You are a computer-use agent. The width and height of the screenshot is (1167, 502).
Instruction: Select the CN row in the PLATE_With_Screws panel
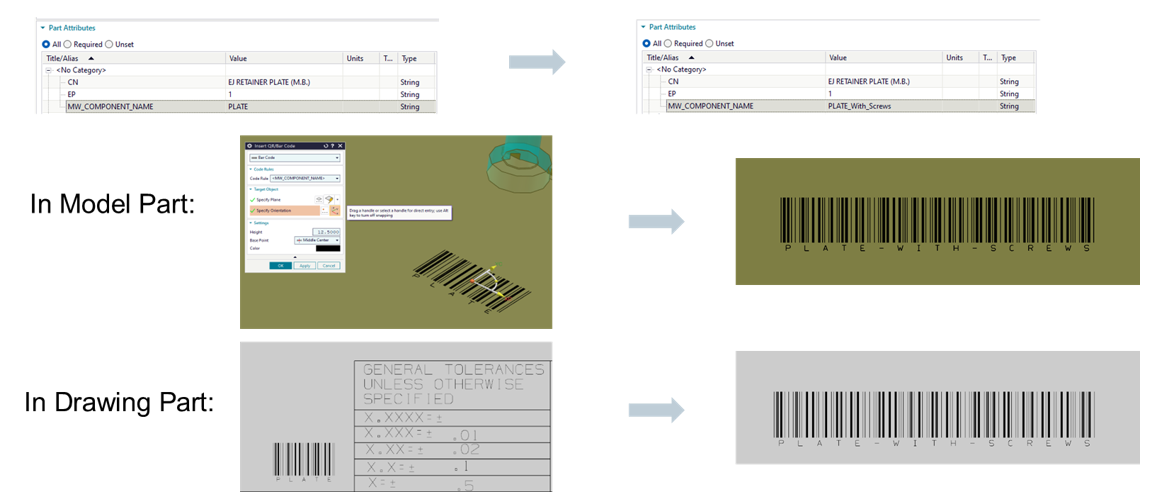[840, 81]
